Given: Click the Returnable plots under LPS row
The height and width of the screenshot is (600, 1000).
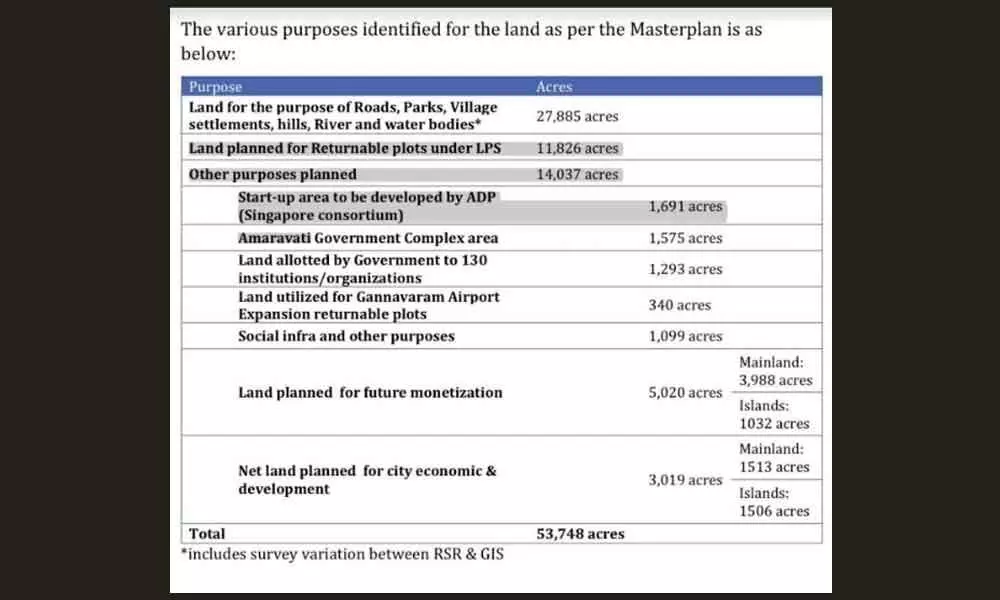Looking at the screenshot, I should [345, 149].
